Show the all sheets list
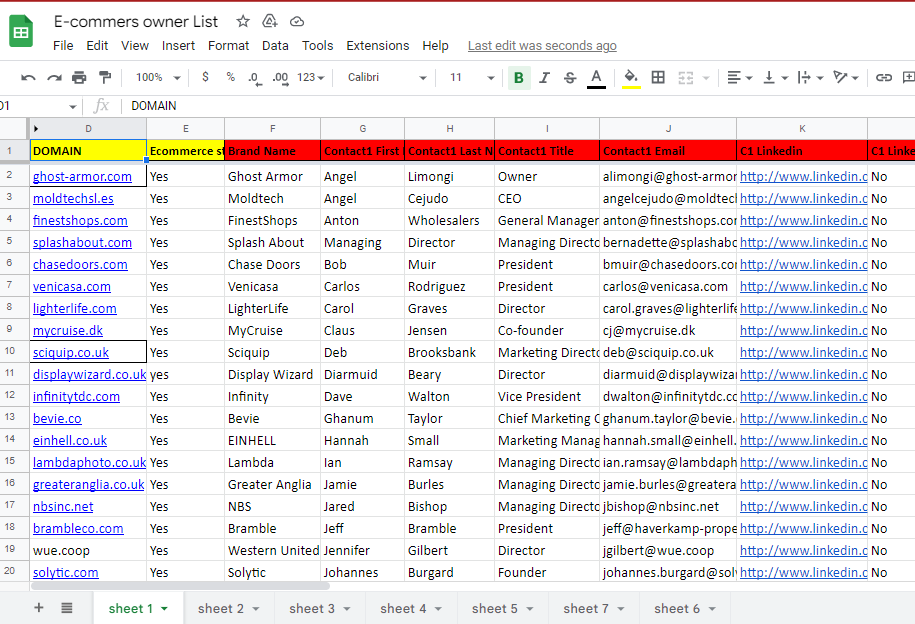915x624 pixels. tap(67, 608)
